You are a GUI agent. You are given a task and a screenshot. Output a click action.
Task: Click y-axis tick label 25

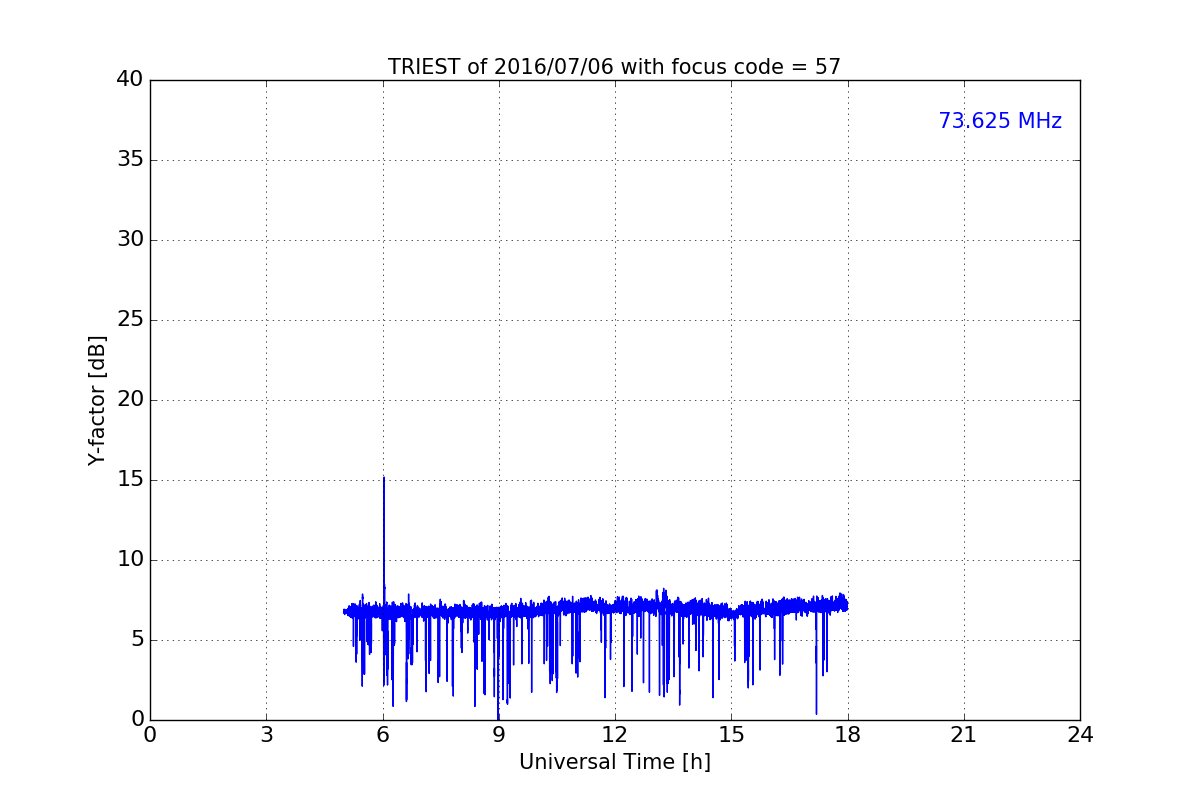click(130, 320)
